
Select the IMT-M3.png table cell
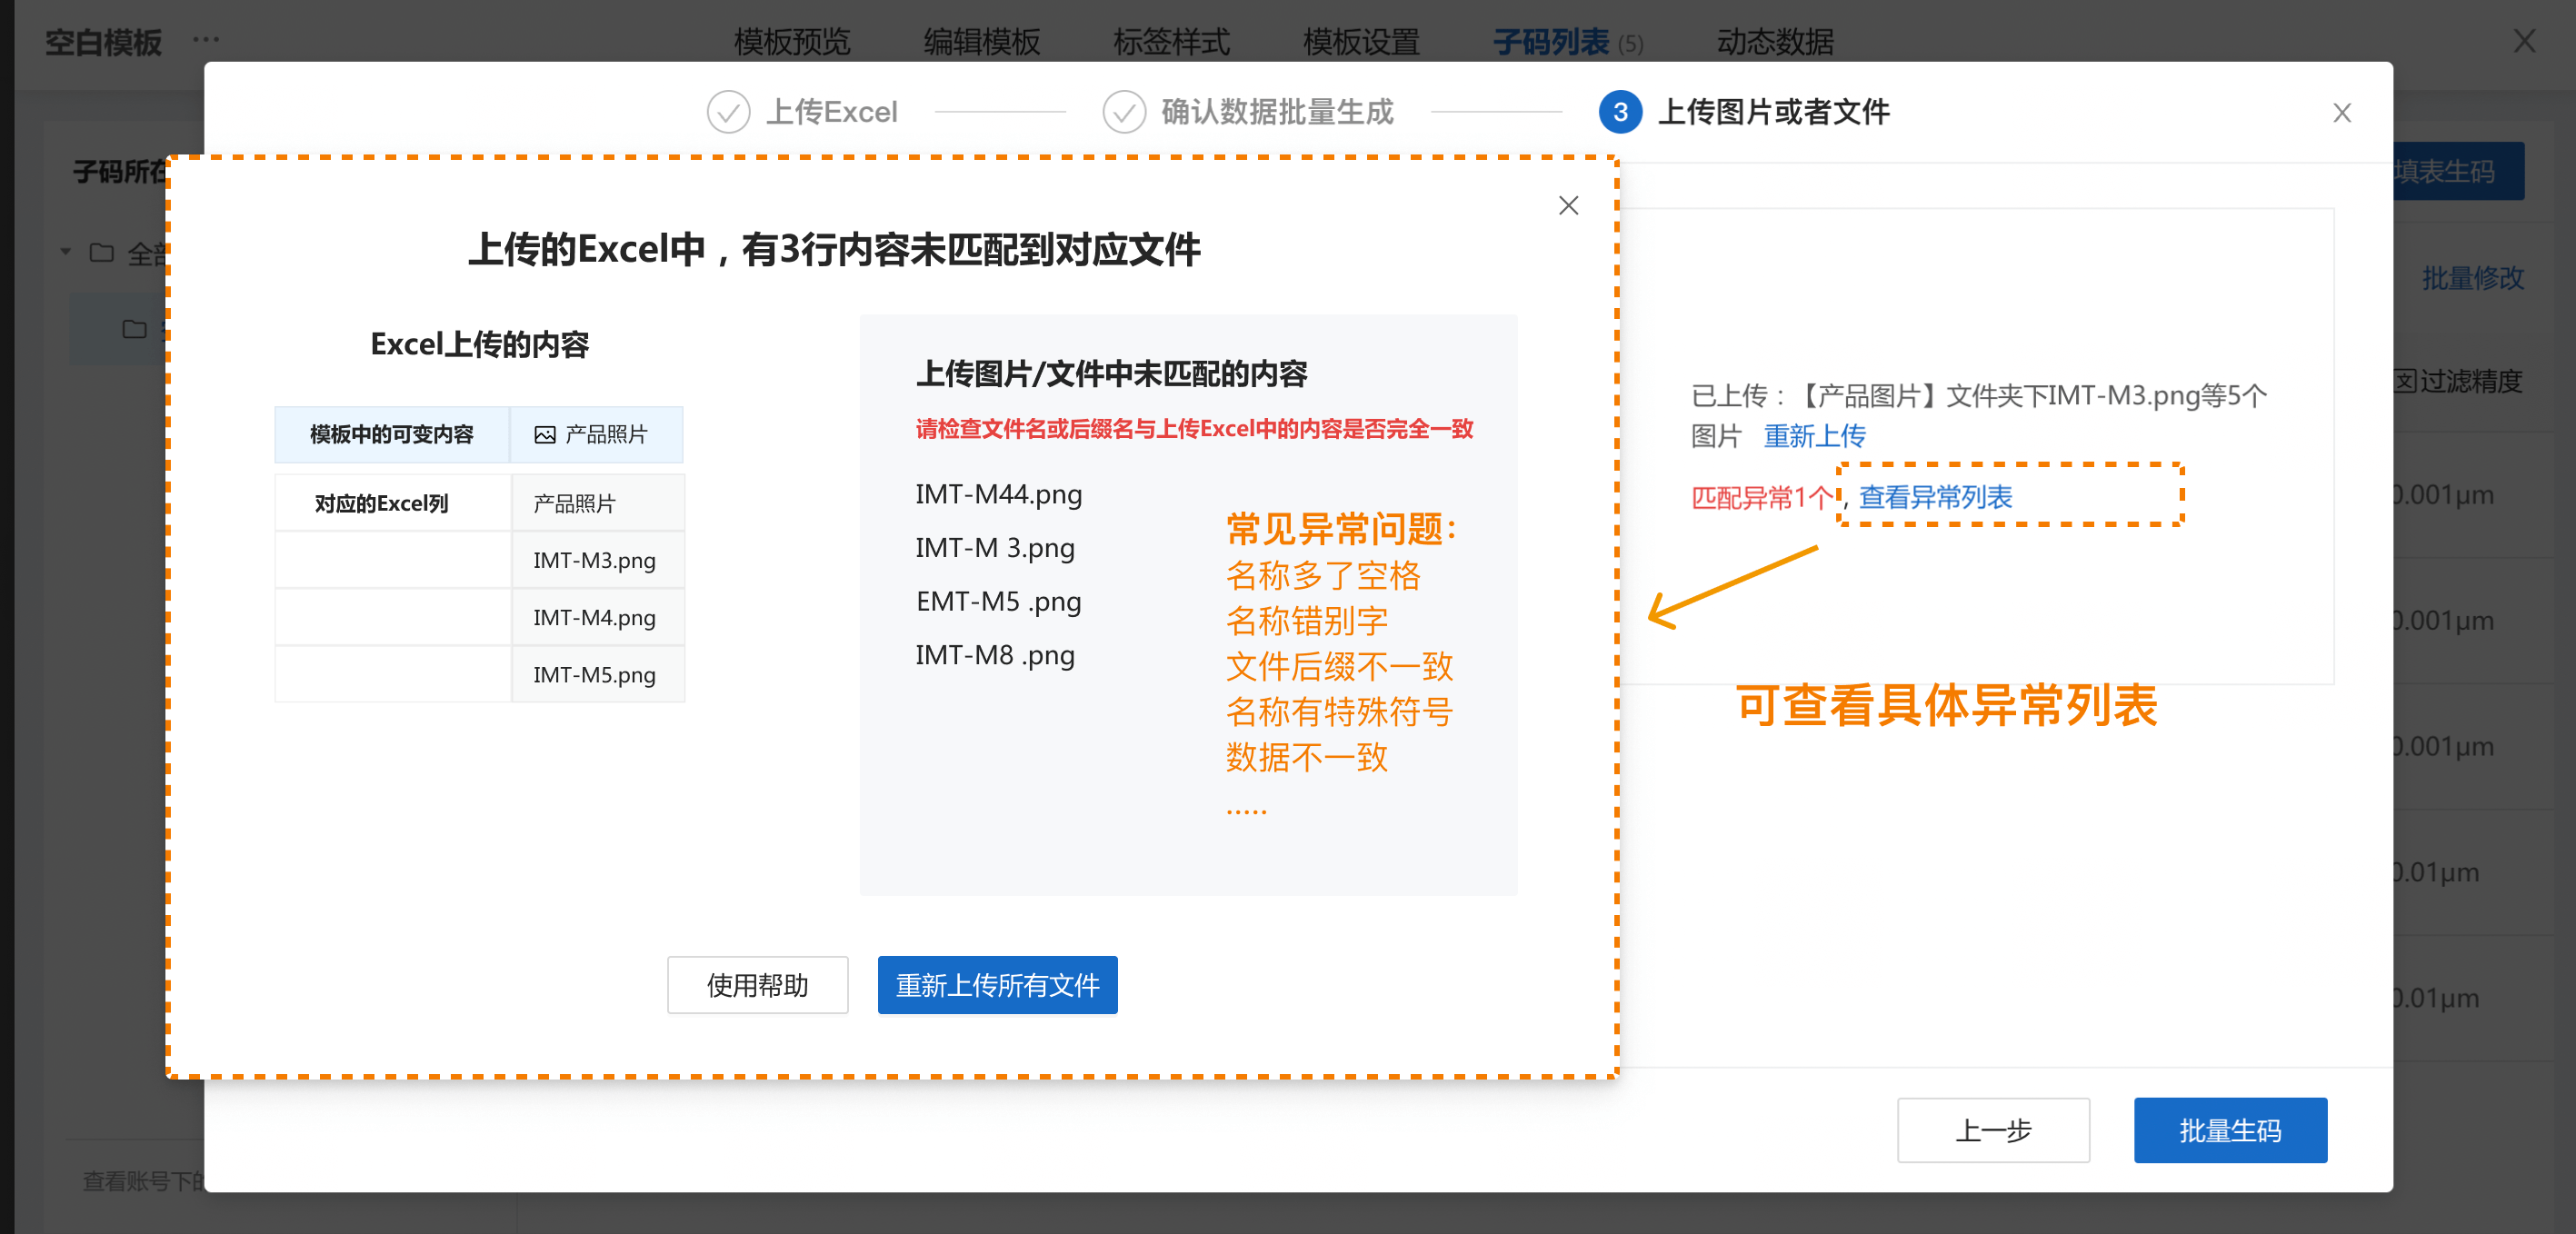pyautogui.click(x=598, y=560)
